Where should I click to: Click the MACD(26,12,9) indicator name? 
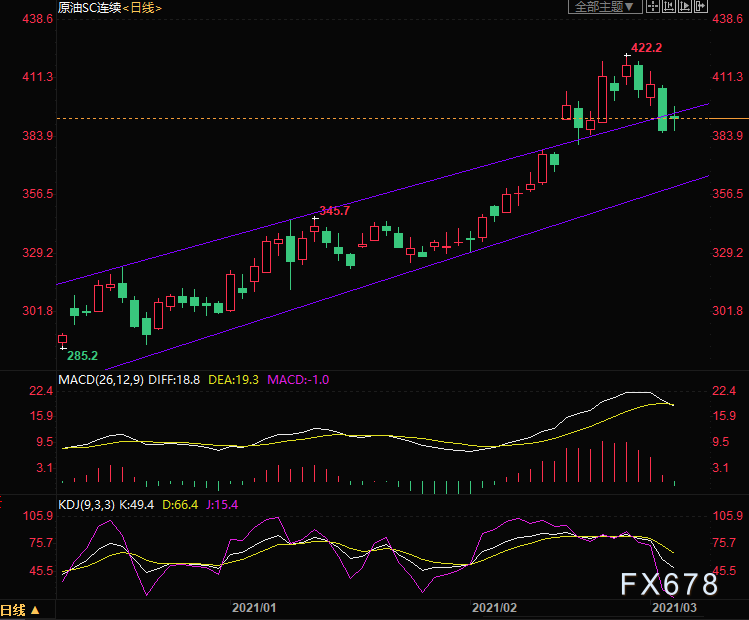[101, 380]
